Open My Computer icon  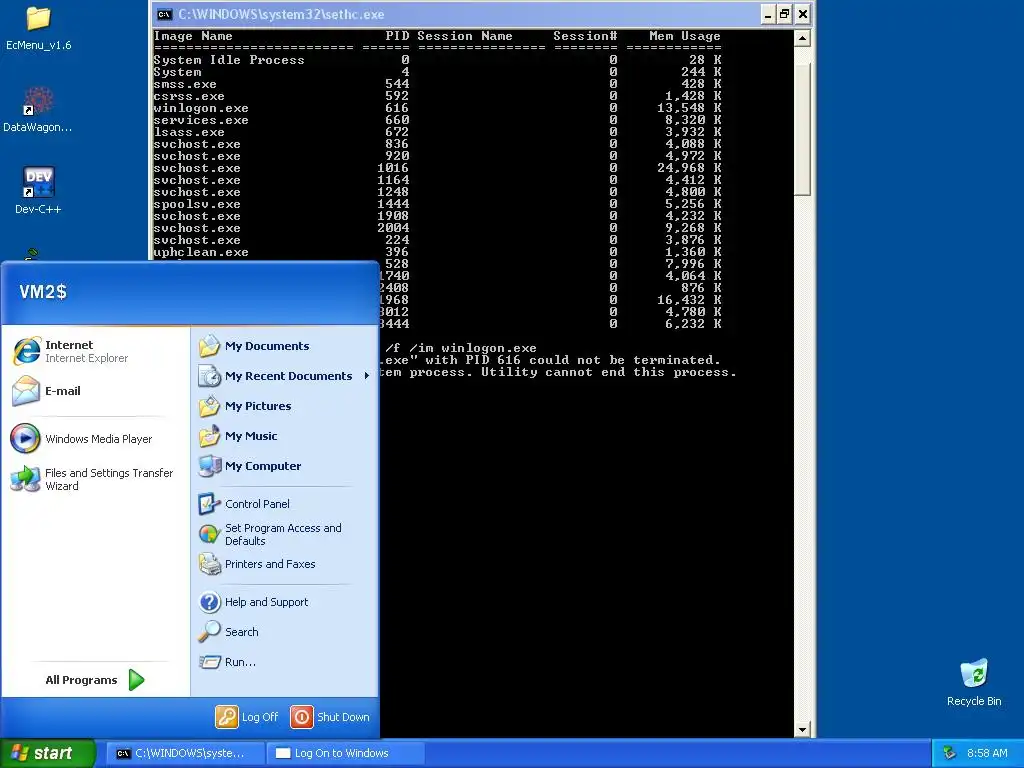tap(210, 466)
